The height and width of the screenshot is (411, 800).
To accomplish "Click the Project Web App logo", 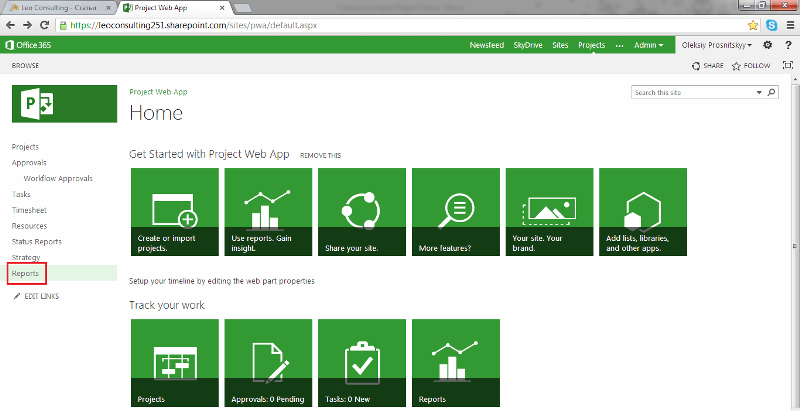I will pos(64,104).
